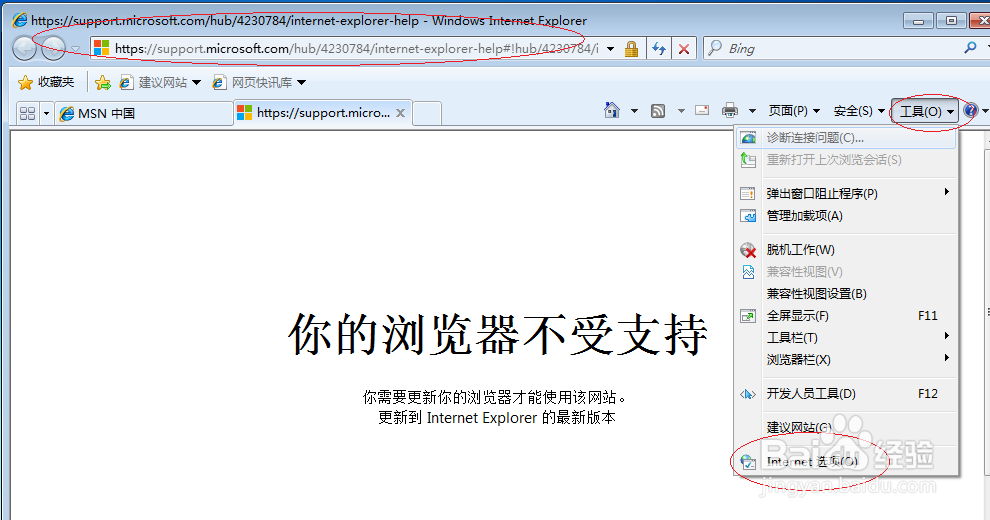Click the developer tools icon in menu
The width and height of the screenshot is (990, 520).
748,394
